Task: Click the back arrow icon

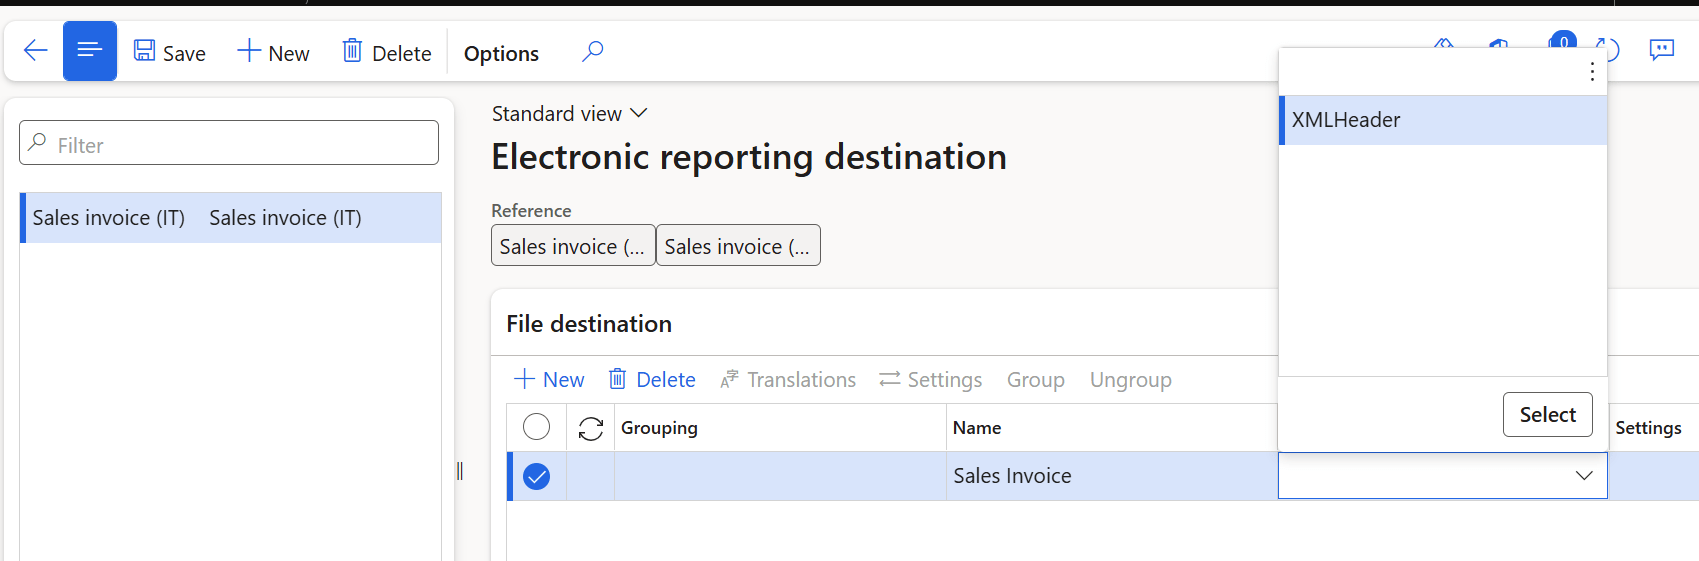Action: coord(35,51)
